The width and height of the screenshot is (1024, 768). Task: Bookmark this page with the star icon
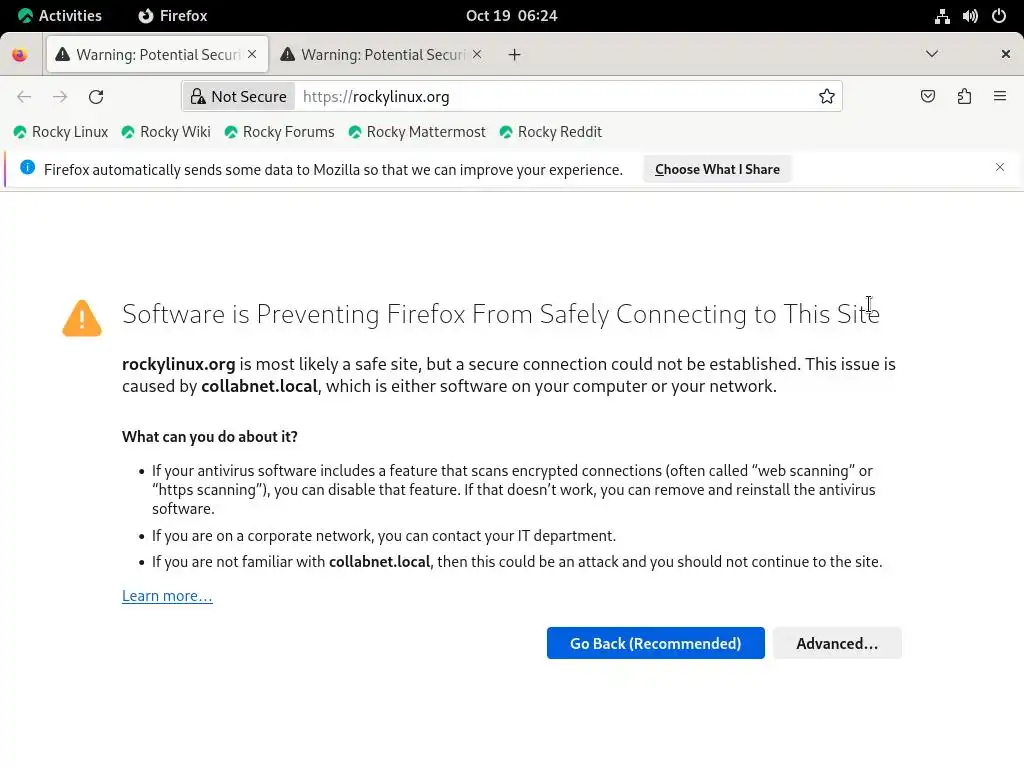click(827, 97)
